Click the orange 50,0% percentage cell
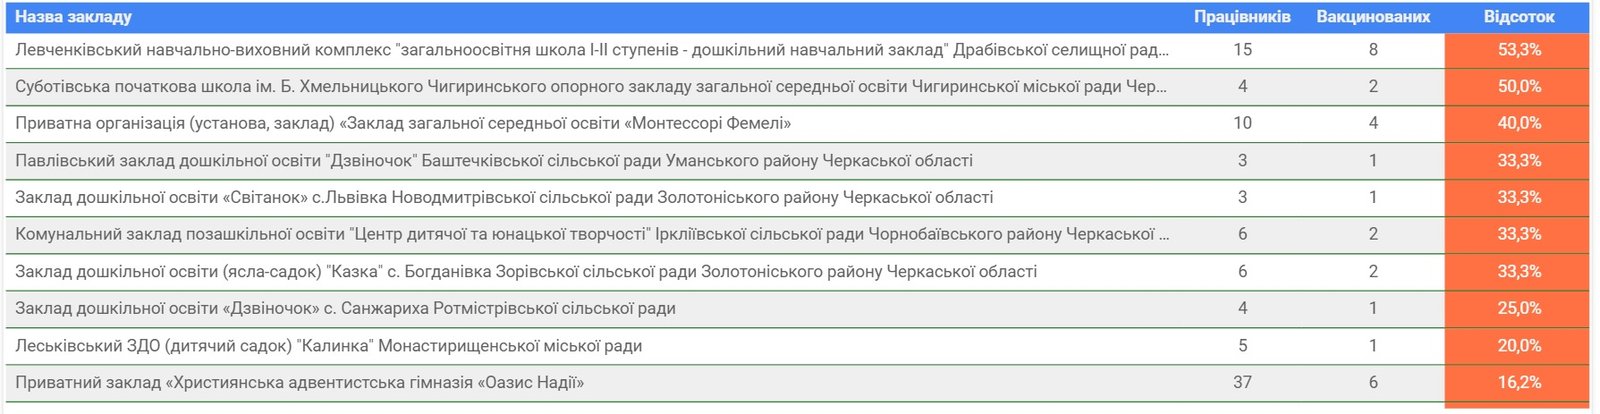 [1518, 87]
